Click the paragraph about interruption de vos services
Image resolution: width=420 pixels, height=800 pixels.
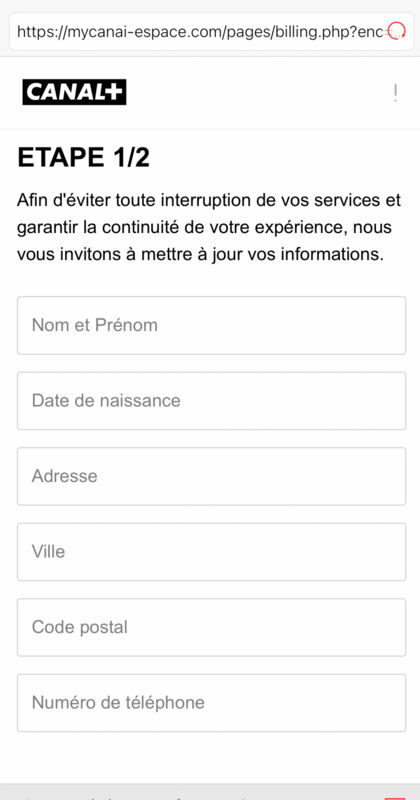(x=209, y=227)
